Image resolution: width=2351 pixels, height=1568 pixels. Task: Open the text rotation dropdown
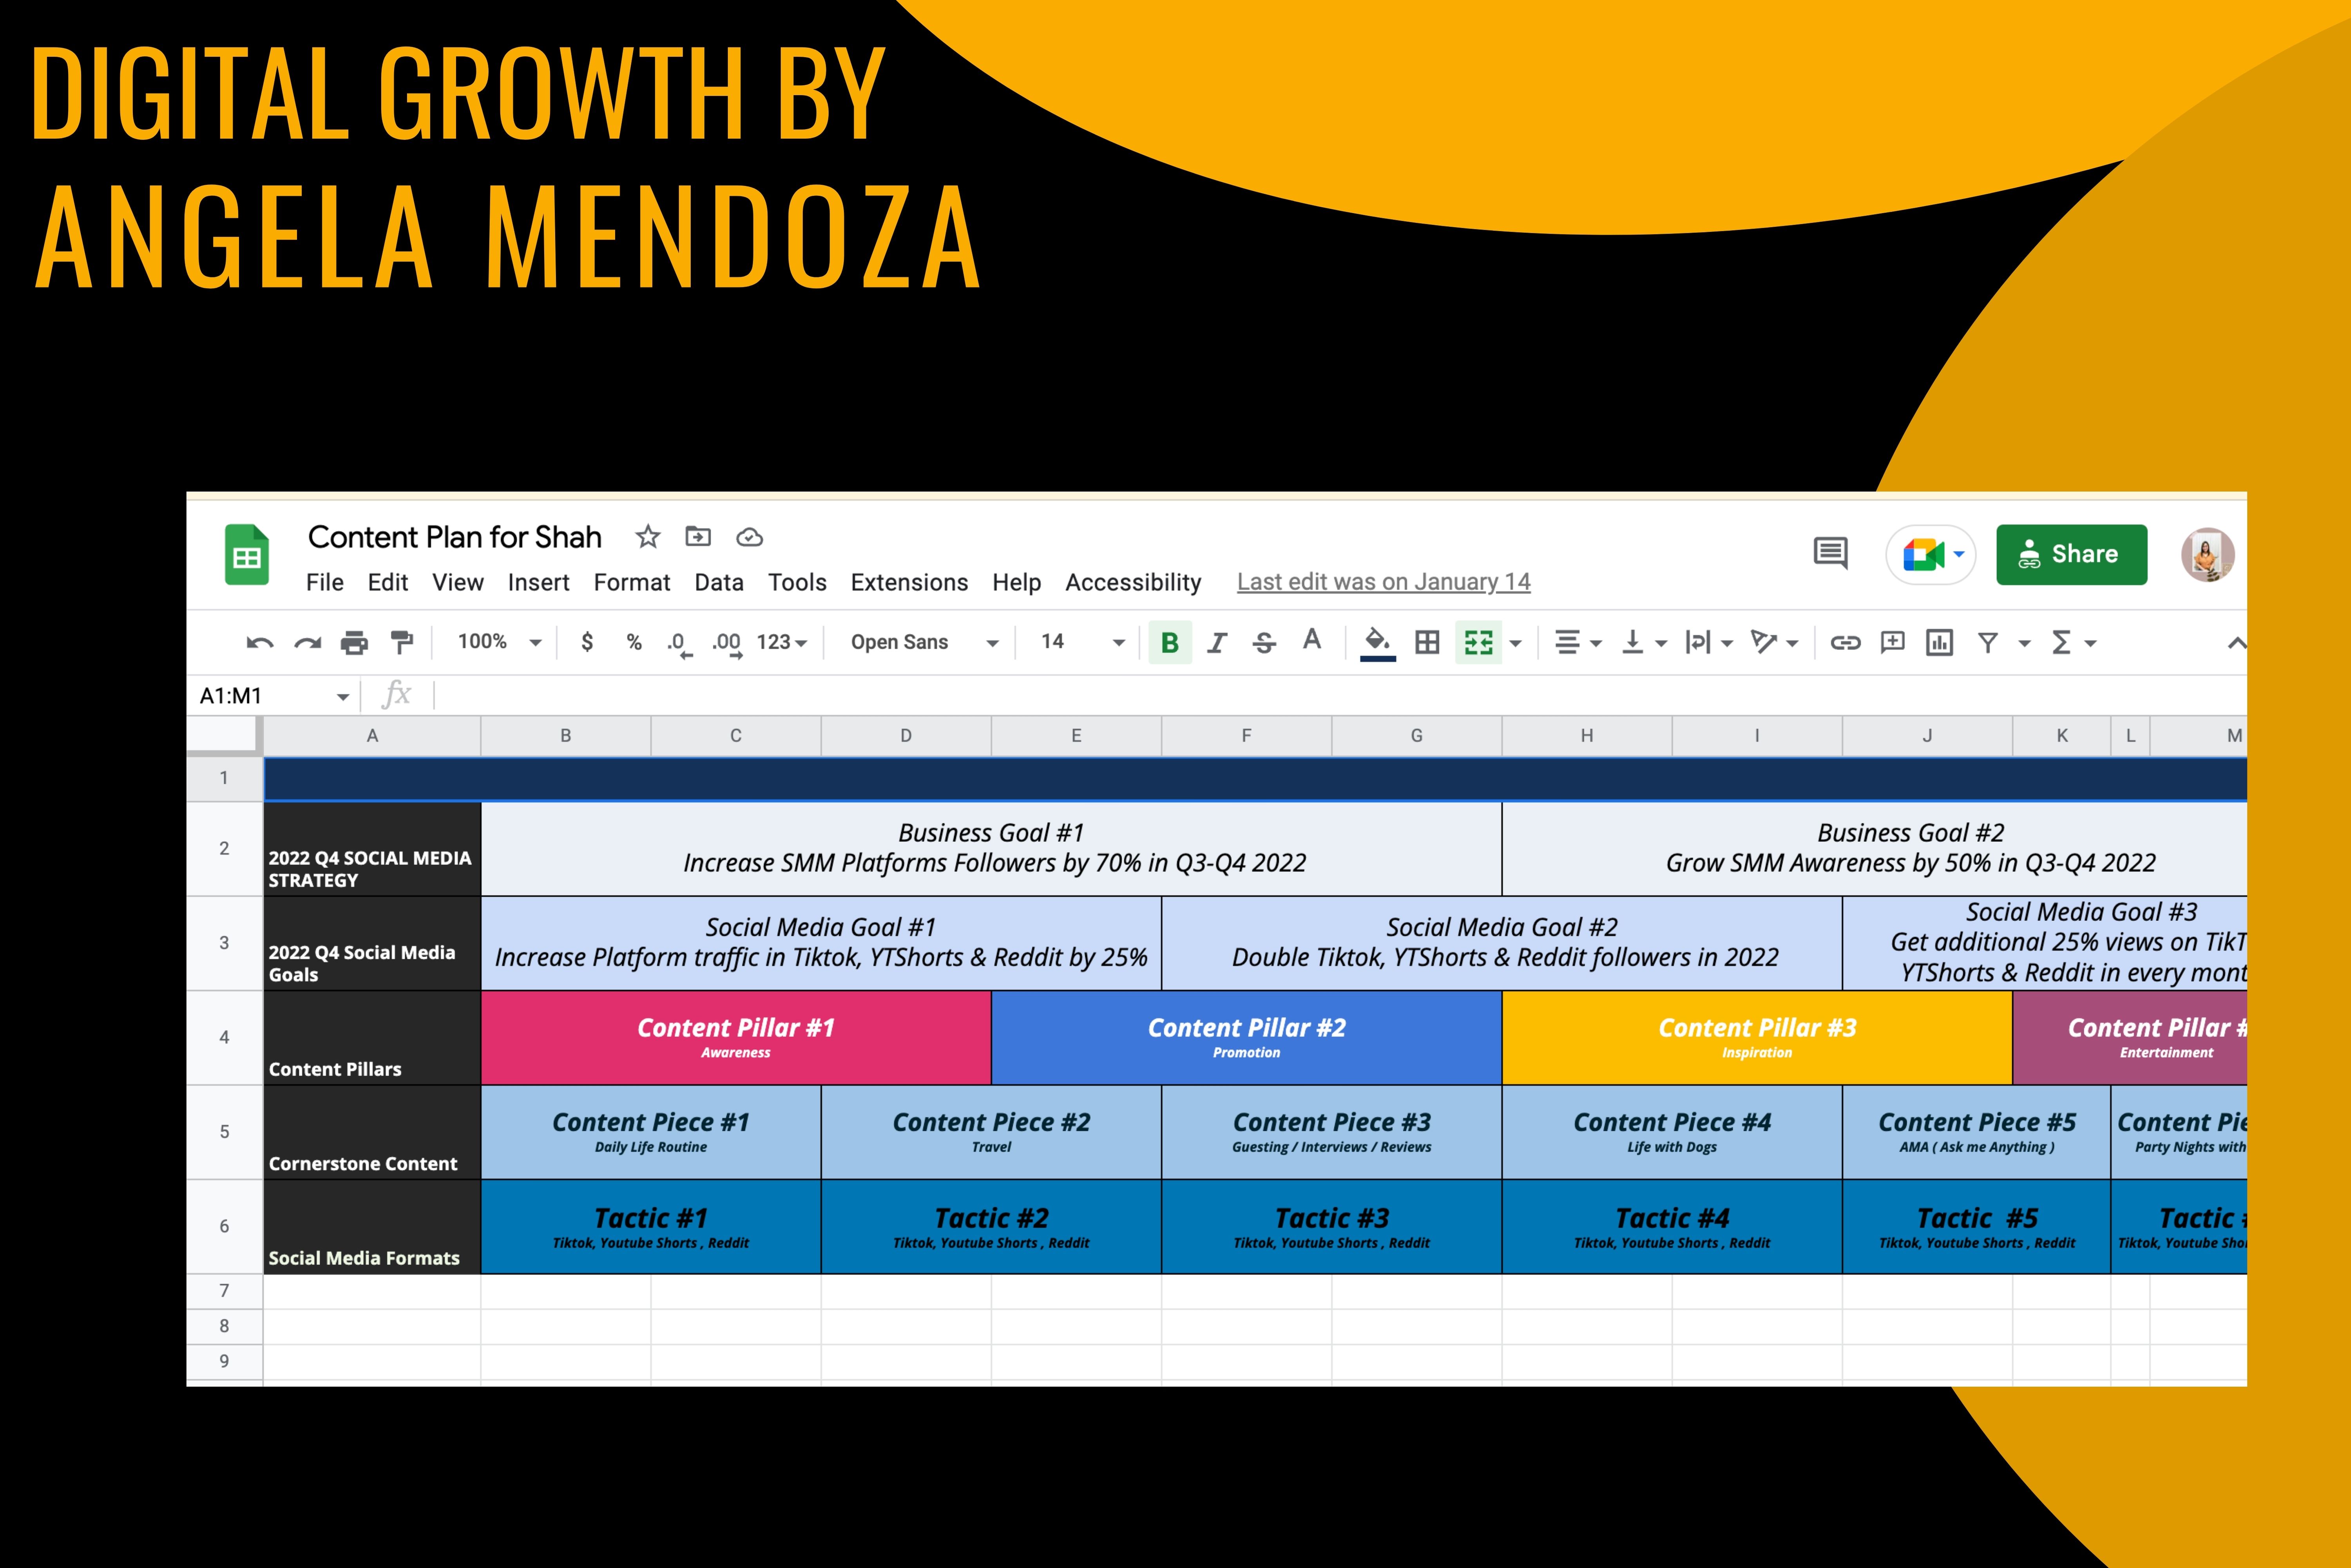pyautogui.click(x=1775, y=642)
